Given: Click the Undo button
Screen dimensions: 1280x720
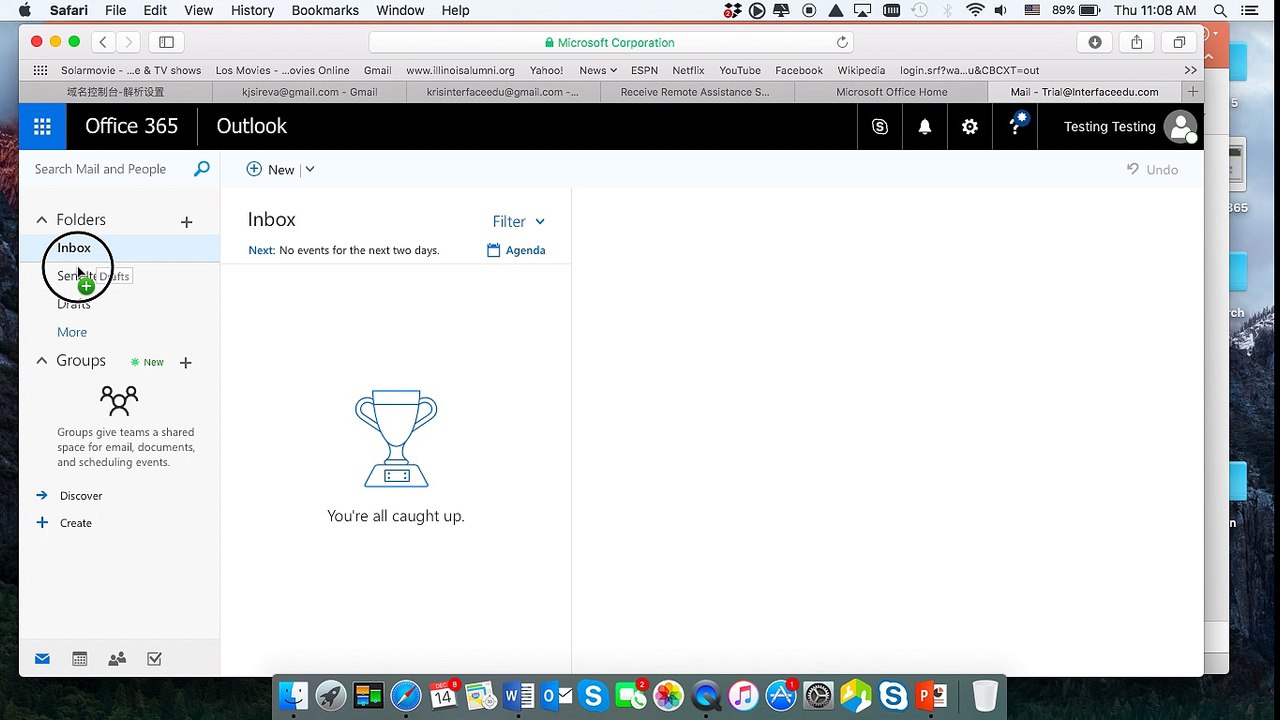Looking at the screenshot, I should click(x=1152, y=169).
